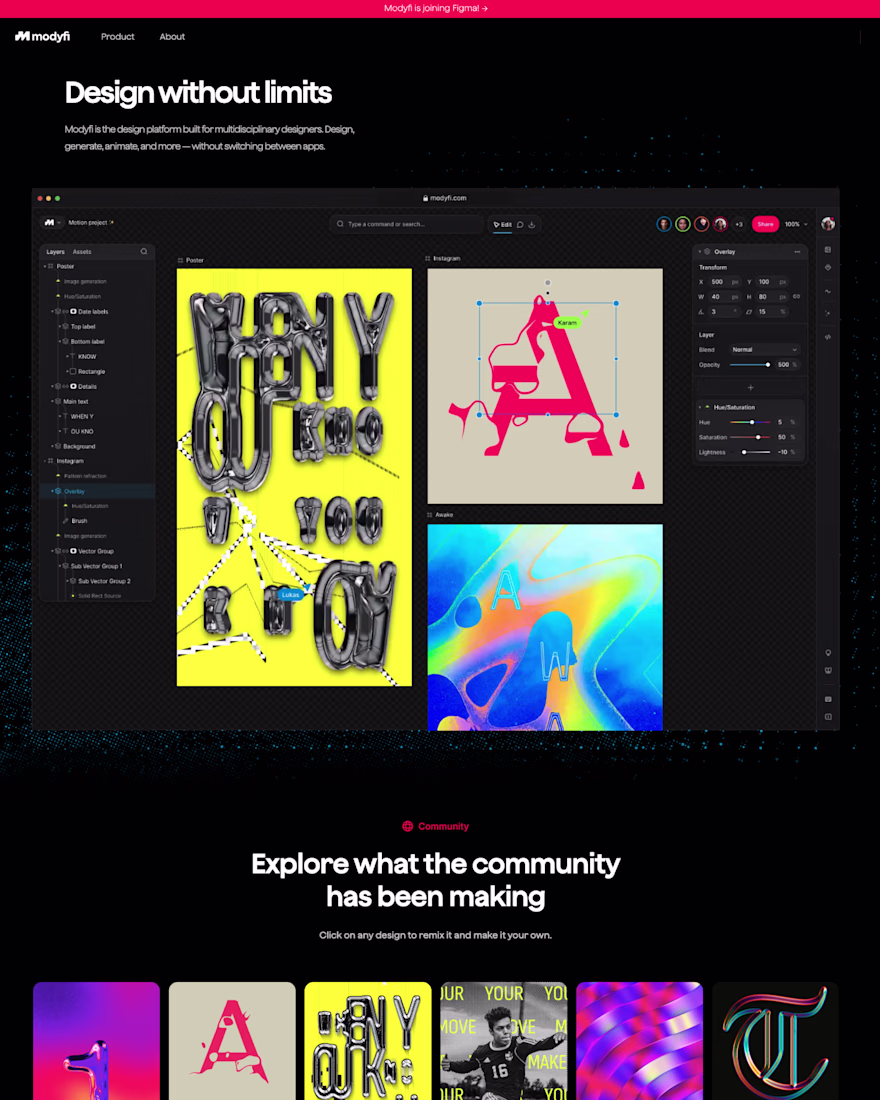
Task: Click the X position field showing 500
Action: click(724, 282)
